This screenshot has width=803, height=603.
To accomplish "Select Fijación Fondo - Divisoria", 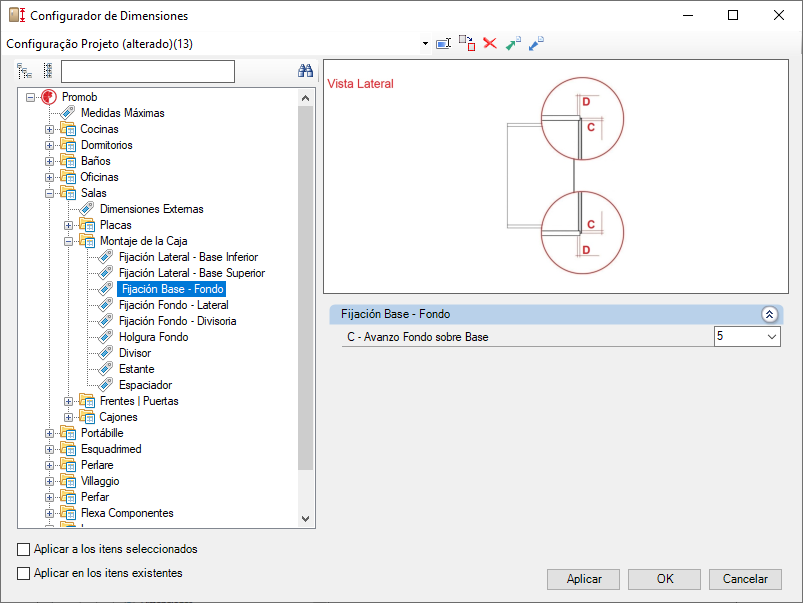I will [x=178, y=321].
